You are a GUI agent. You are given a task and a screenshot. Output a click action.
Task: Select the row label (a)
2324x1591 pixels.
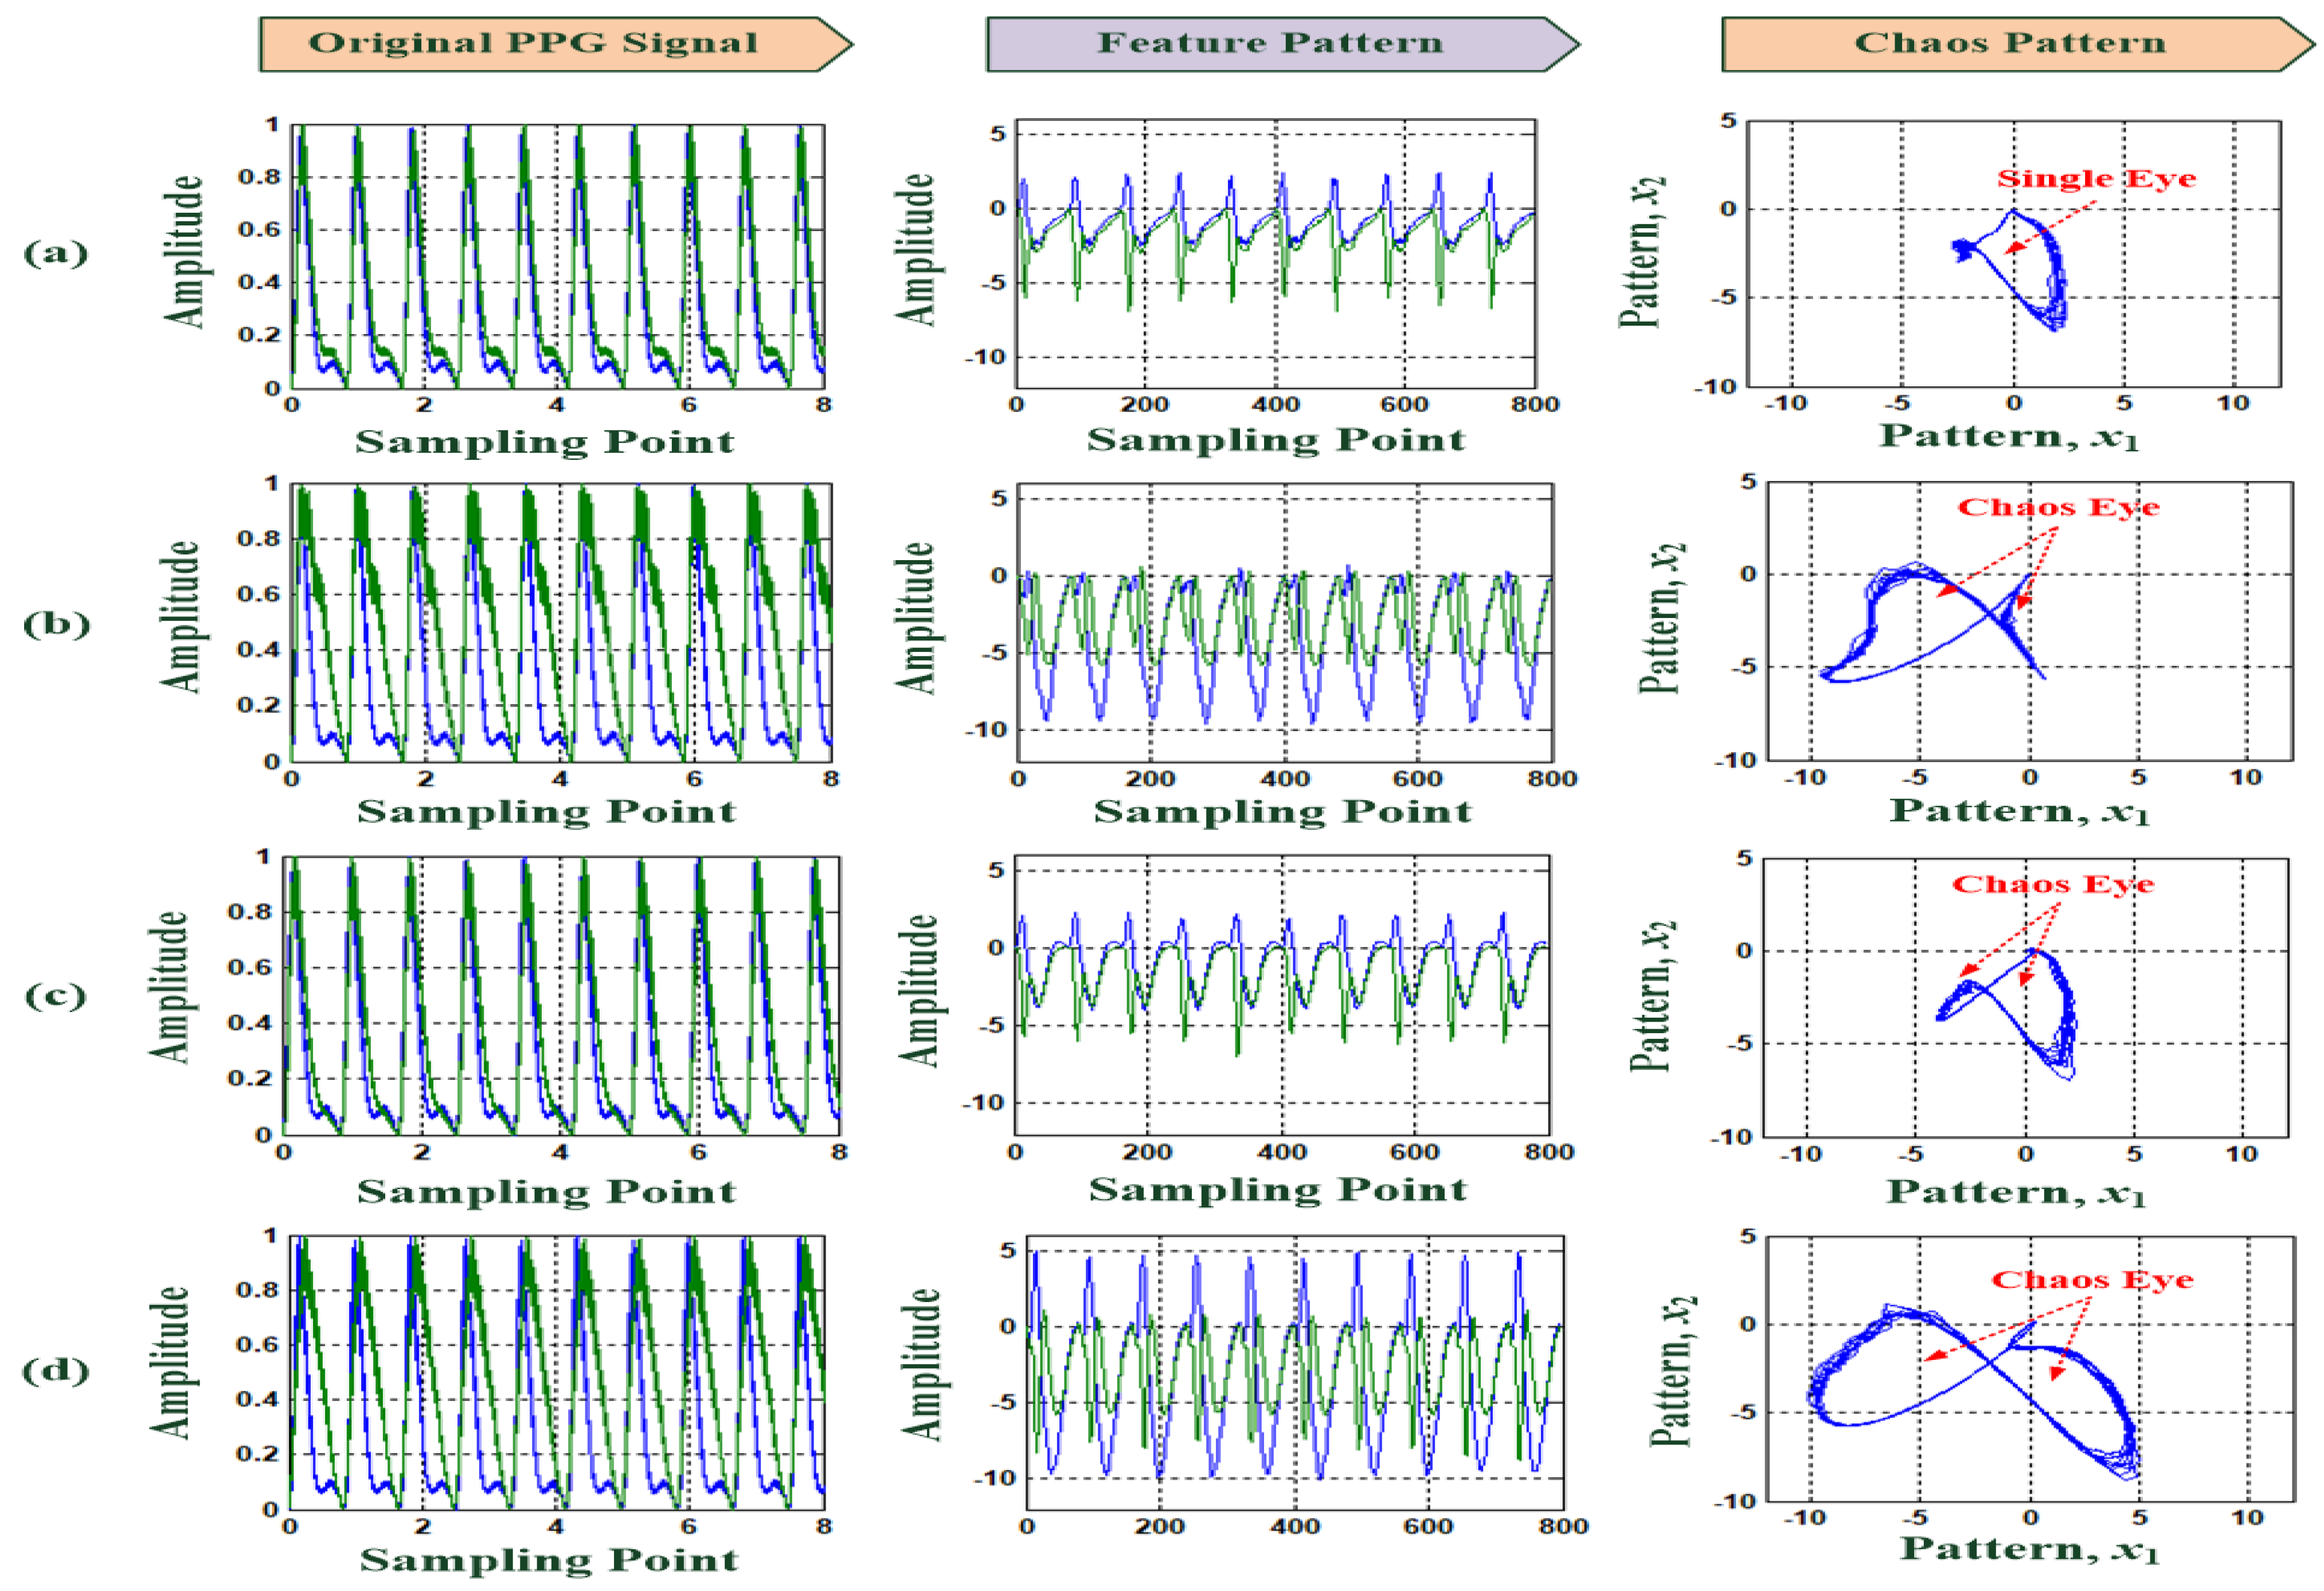click(x=55, y=253)
